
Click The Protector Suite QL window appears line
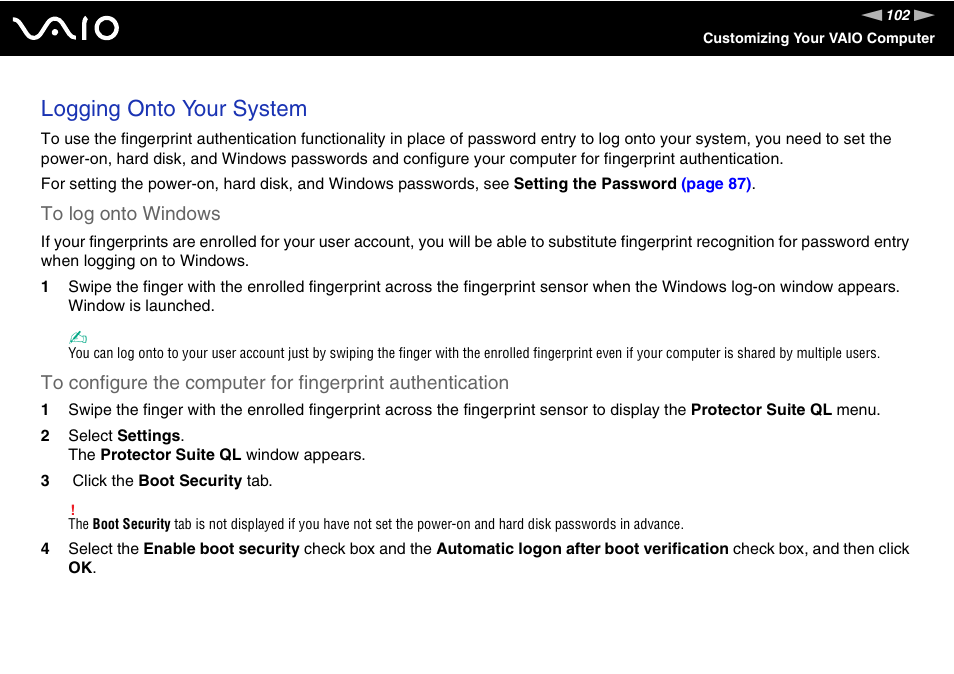point(217,455)
